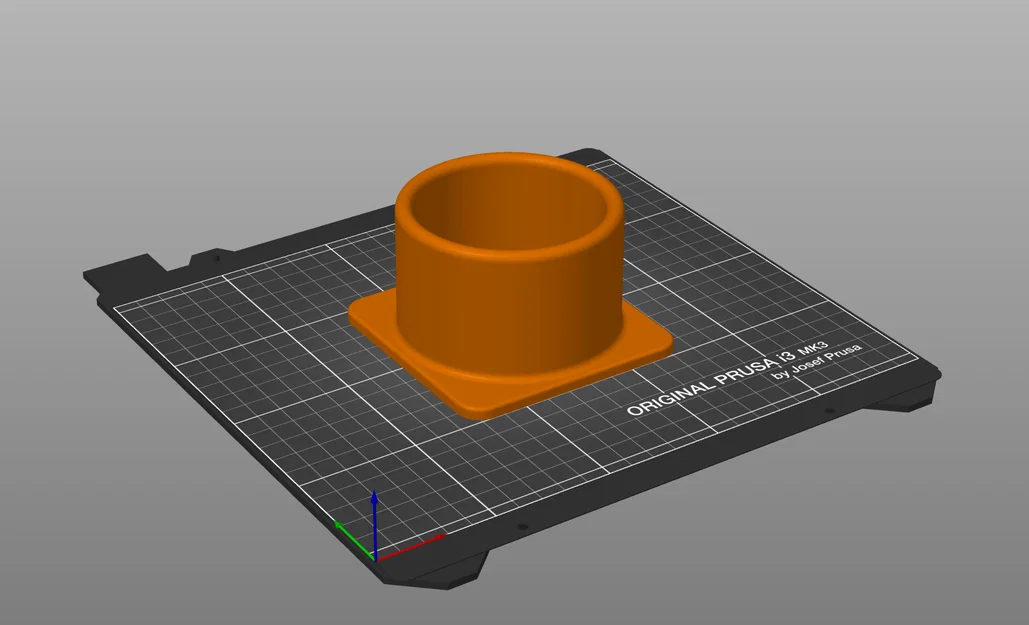Click the axis gizmo origin point
The width and height of the screenshot is (1029, 625).
(375, 558)
